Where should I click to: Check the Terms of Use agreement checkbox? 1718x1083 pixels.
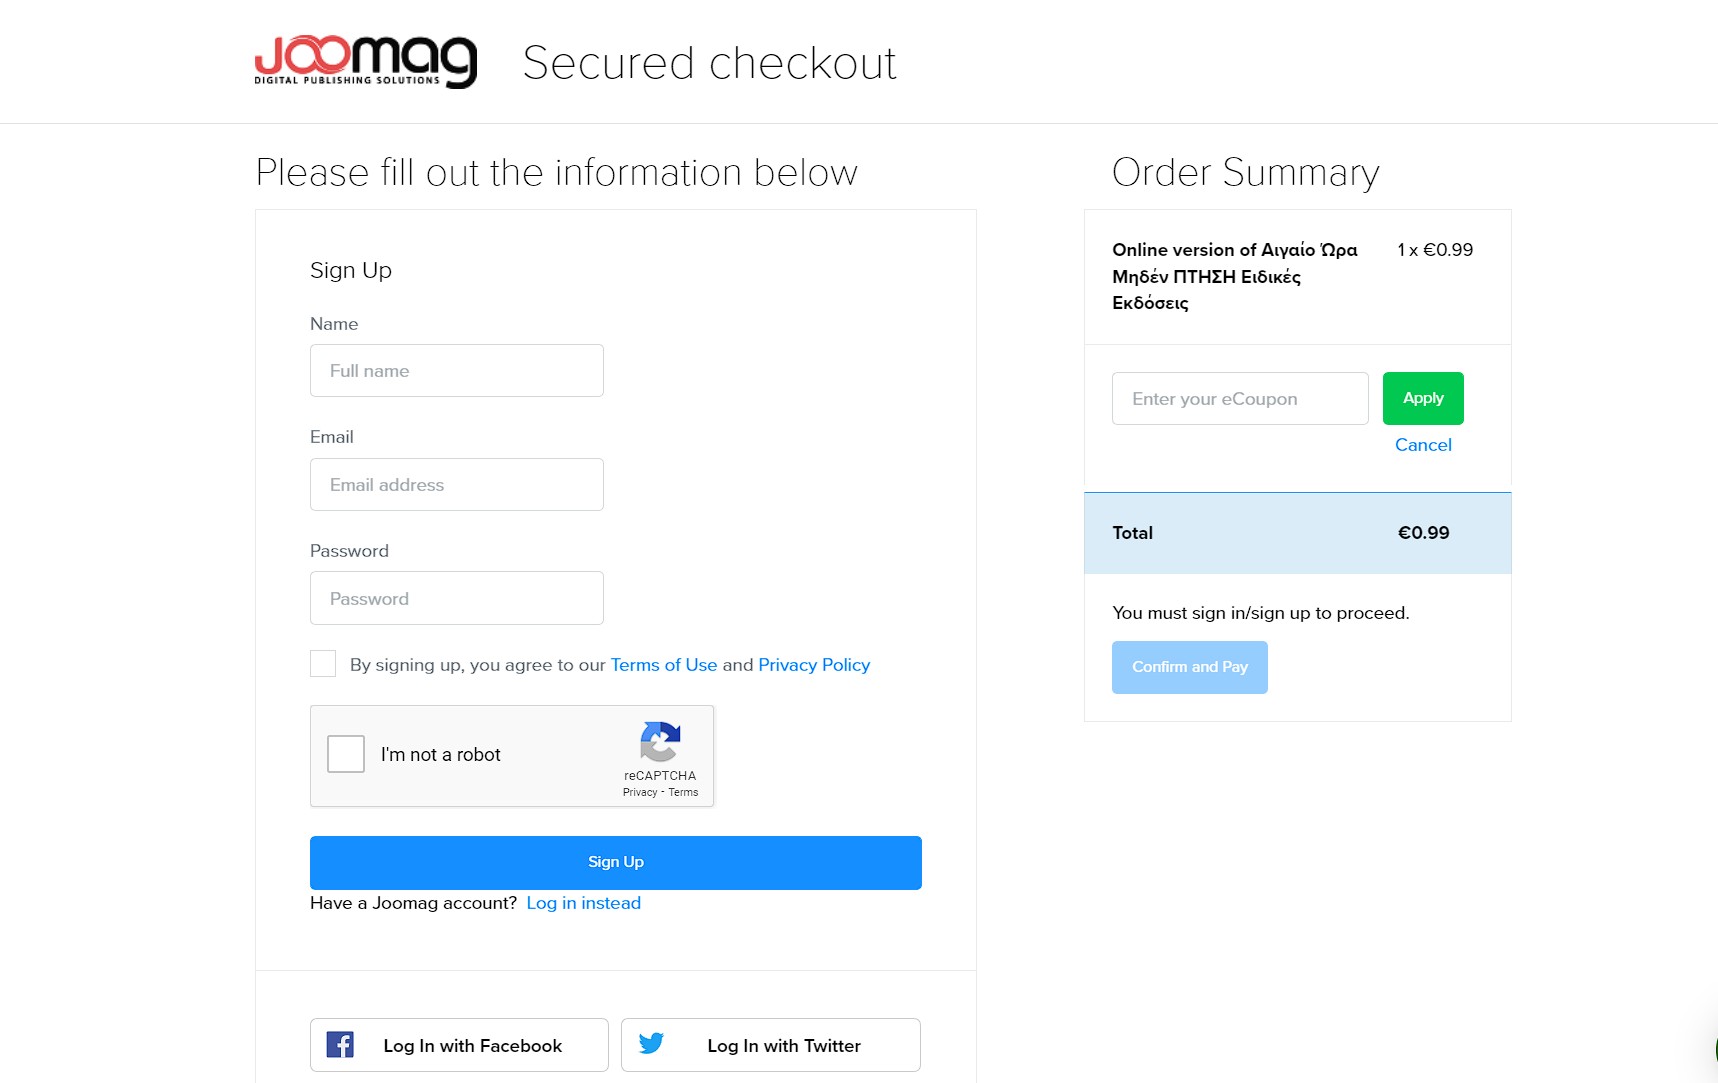[x=323, y=664]
